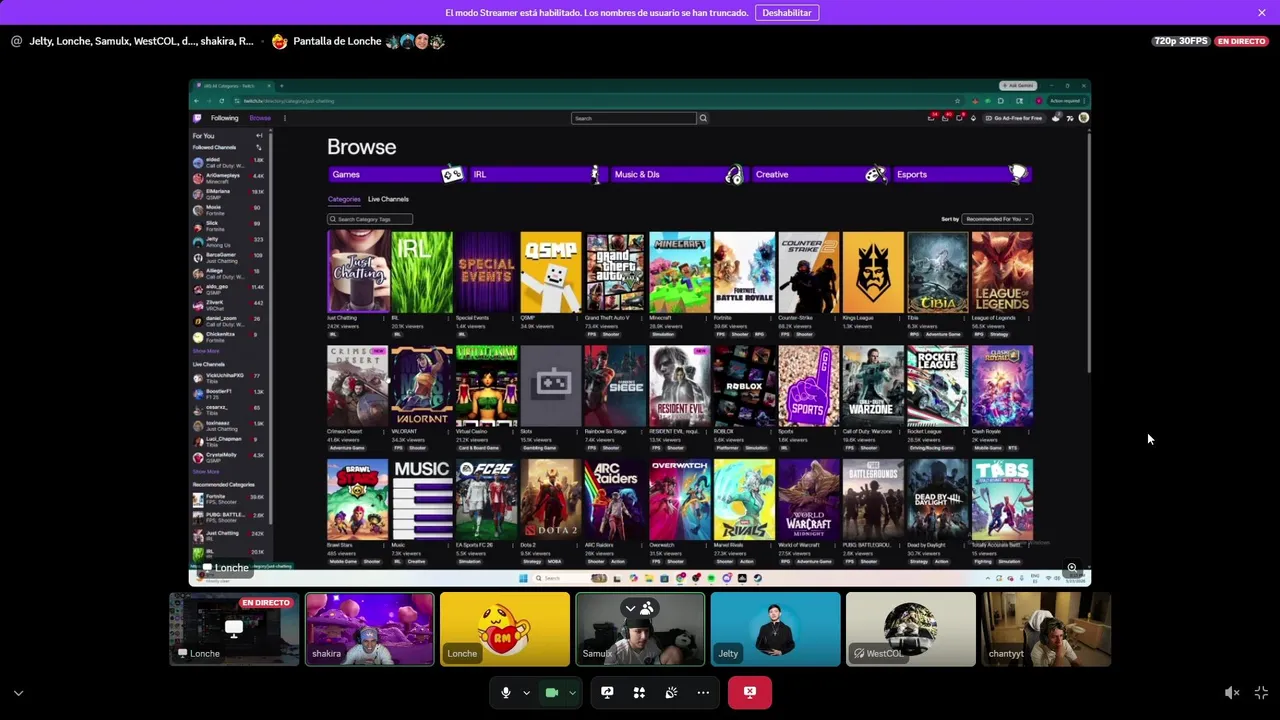This screenshot has height=720, width=1280.
Task: Select Samulx's video tile
Action: coord(640,629)
